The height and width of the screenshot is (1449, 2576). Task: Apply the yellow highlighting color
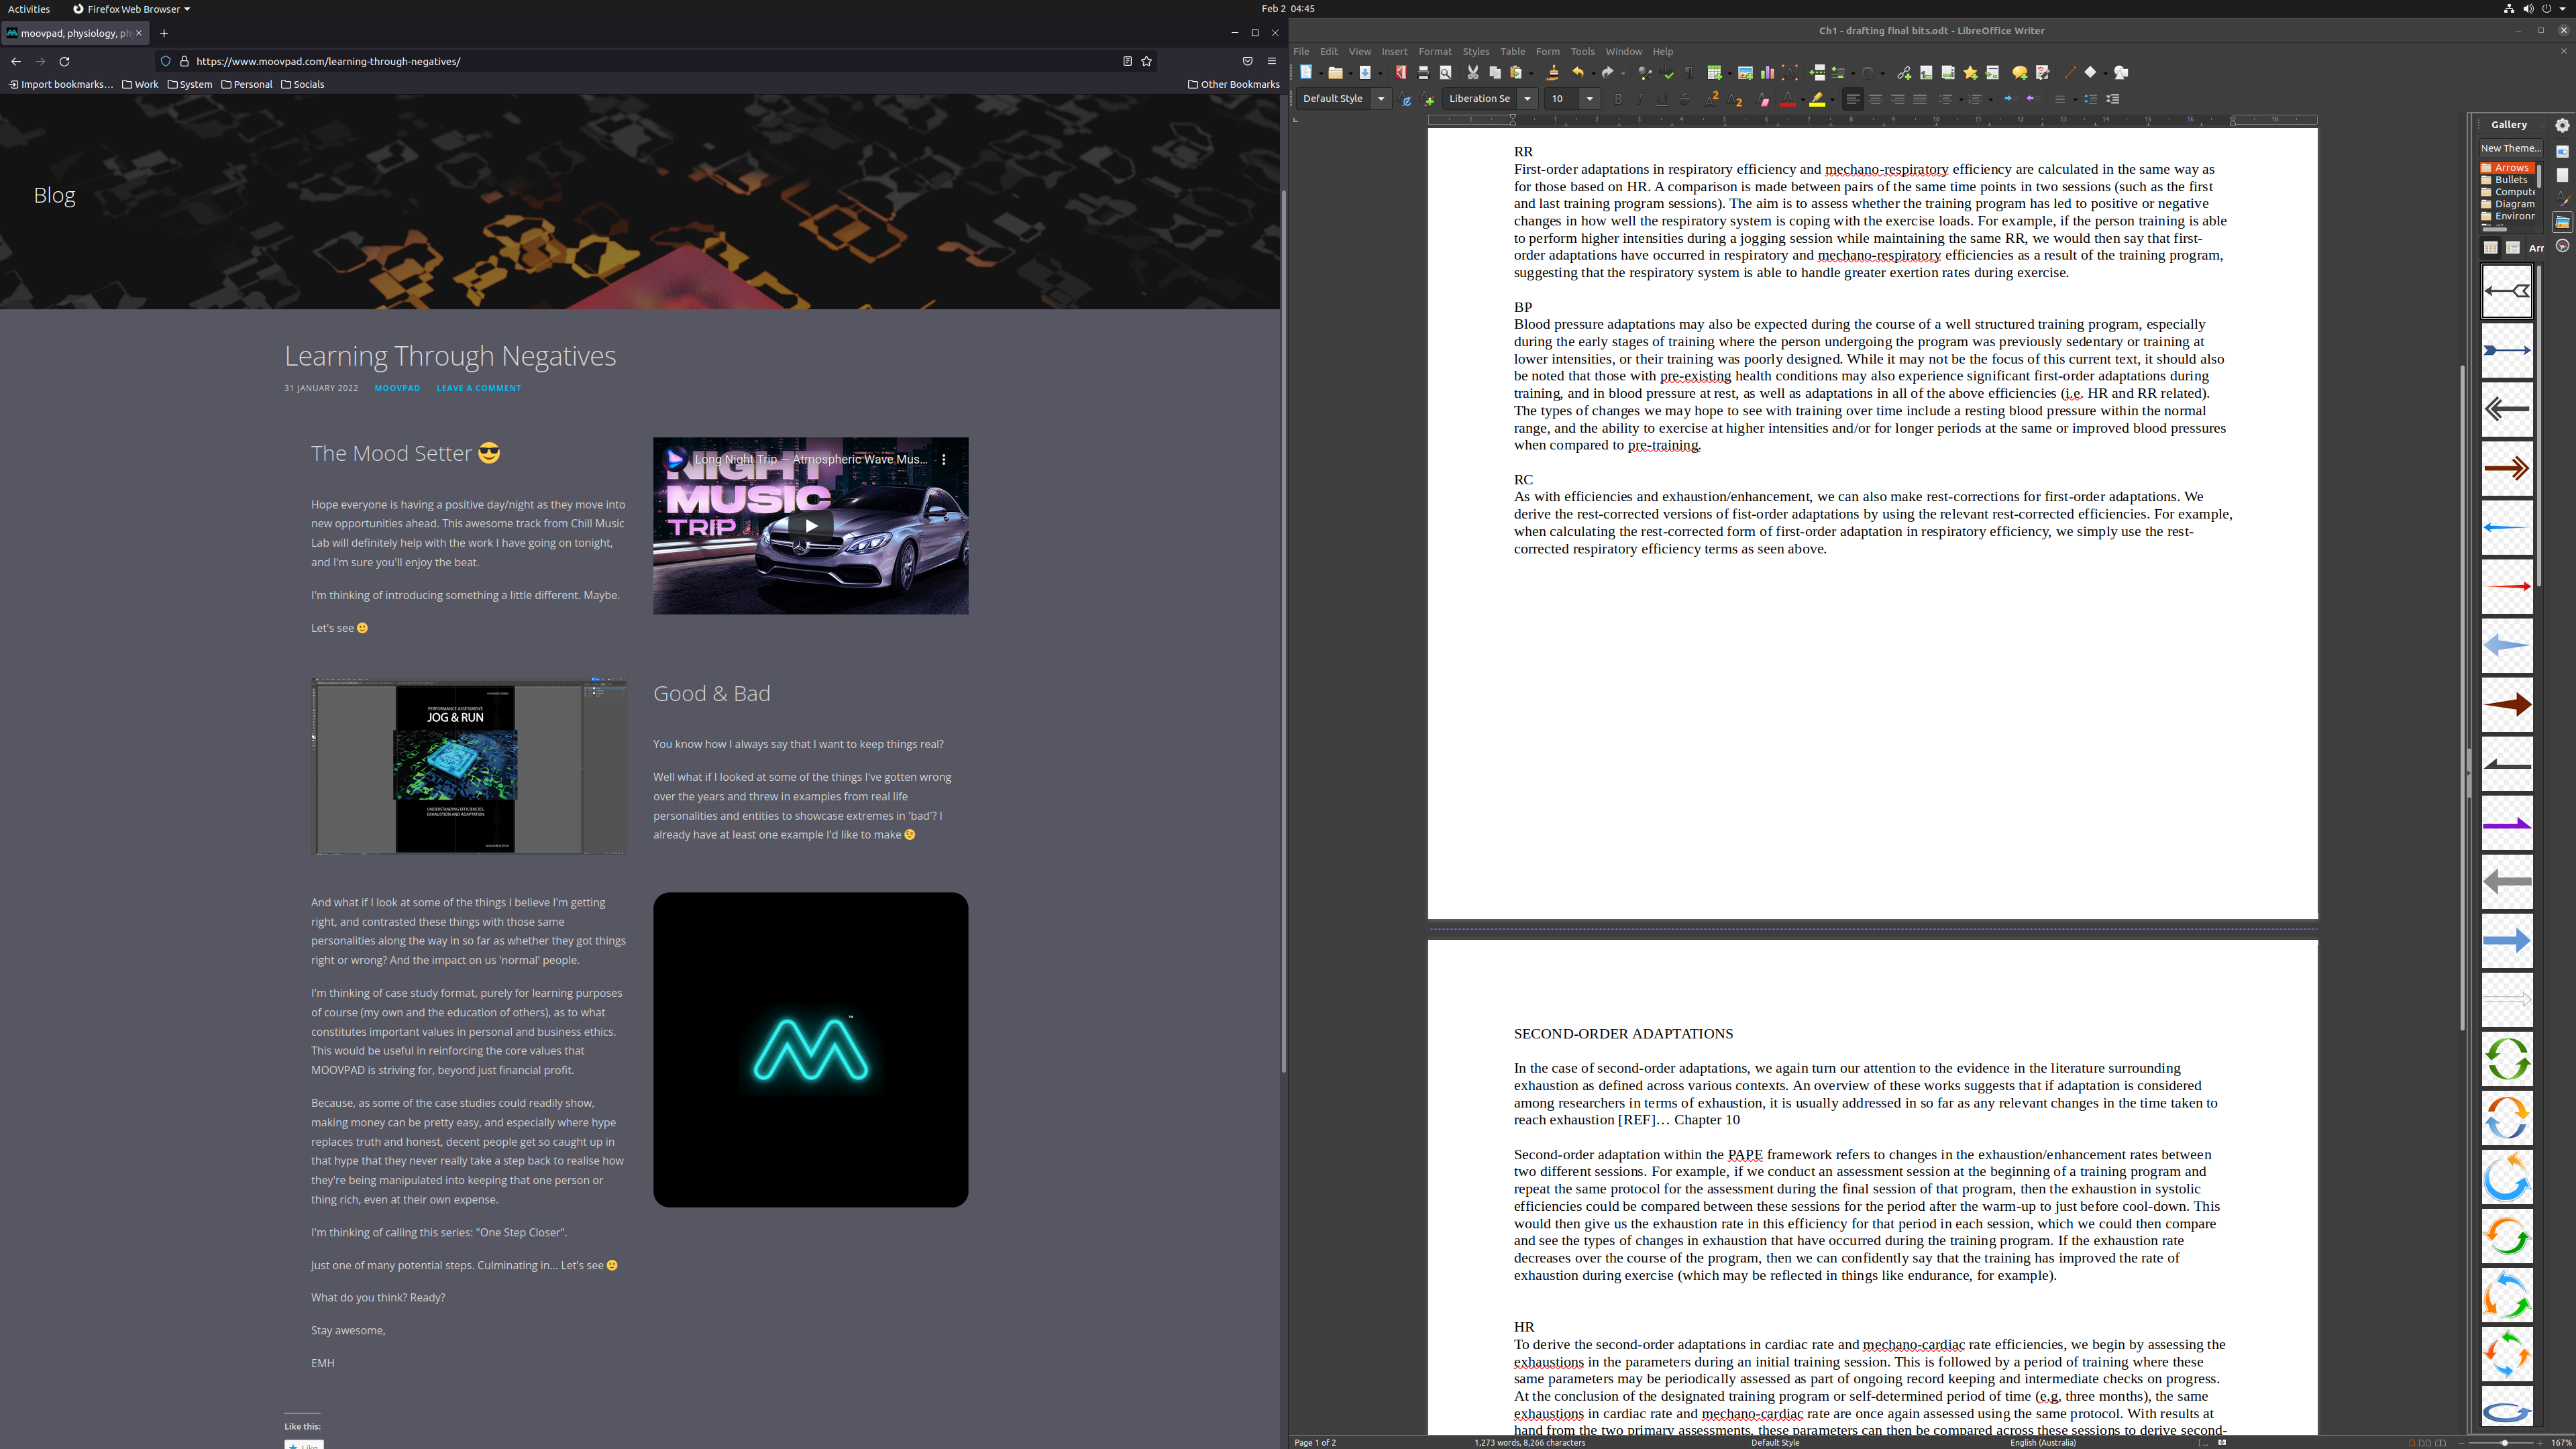pos(1817,99)
